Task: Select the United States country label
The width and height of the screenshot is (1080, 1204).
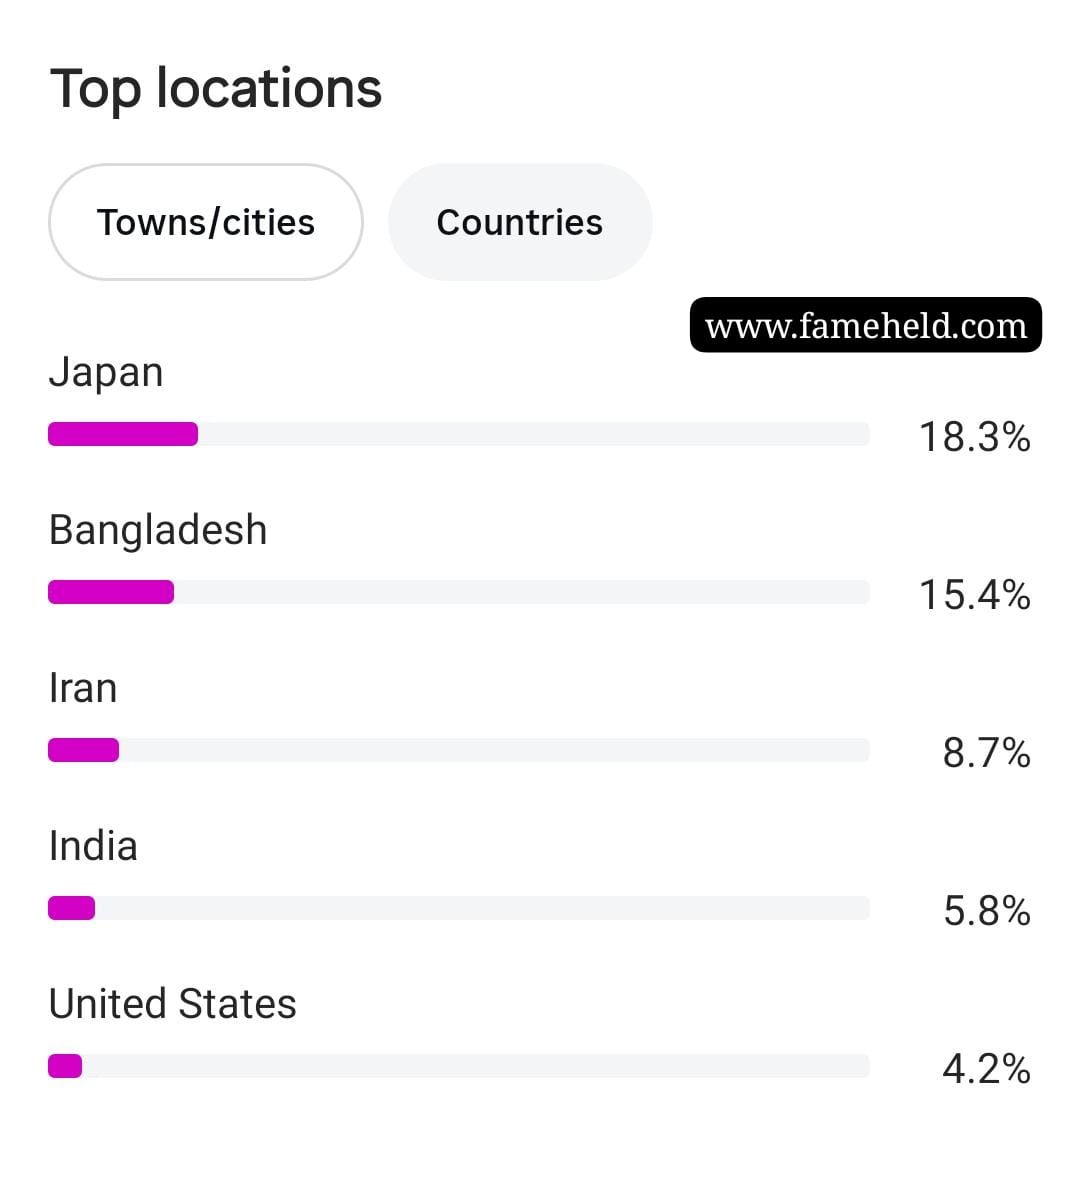Action: coord(173,1004)
